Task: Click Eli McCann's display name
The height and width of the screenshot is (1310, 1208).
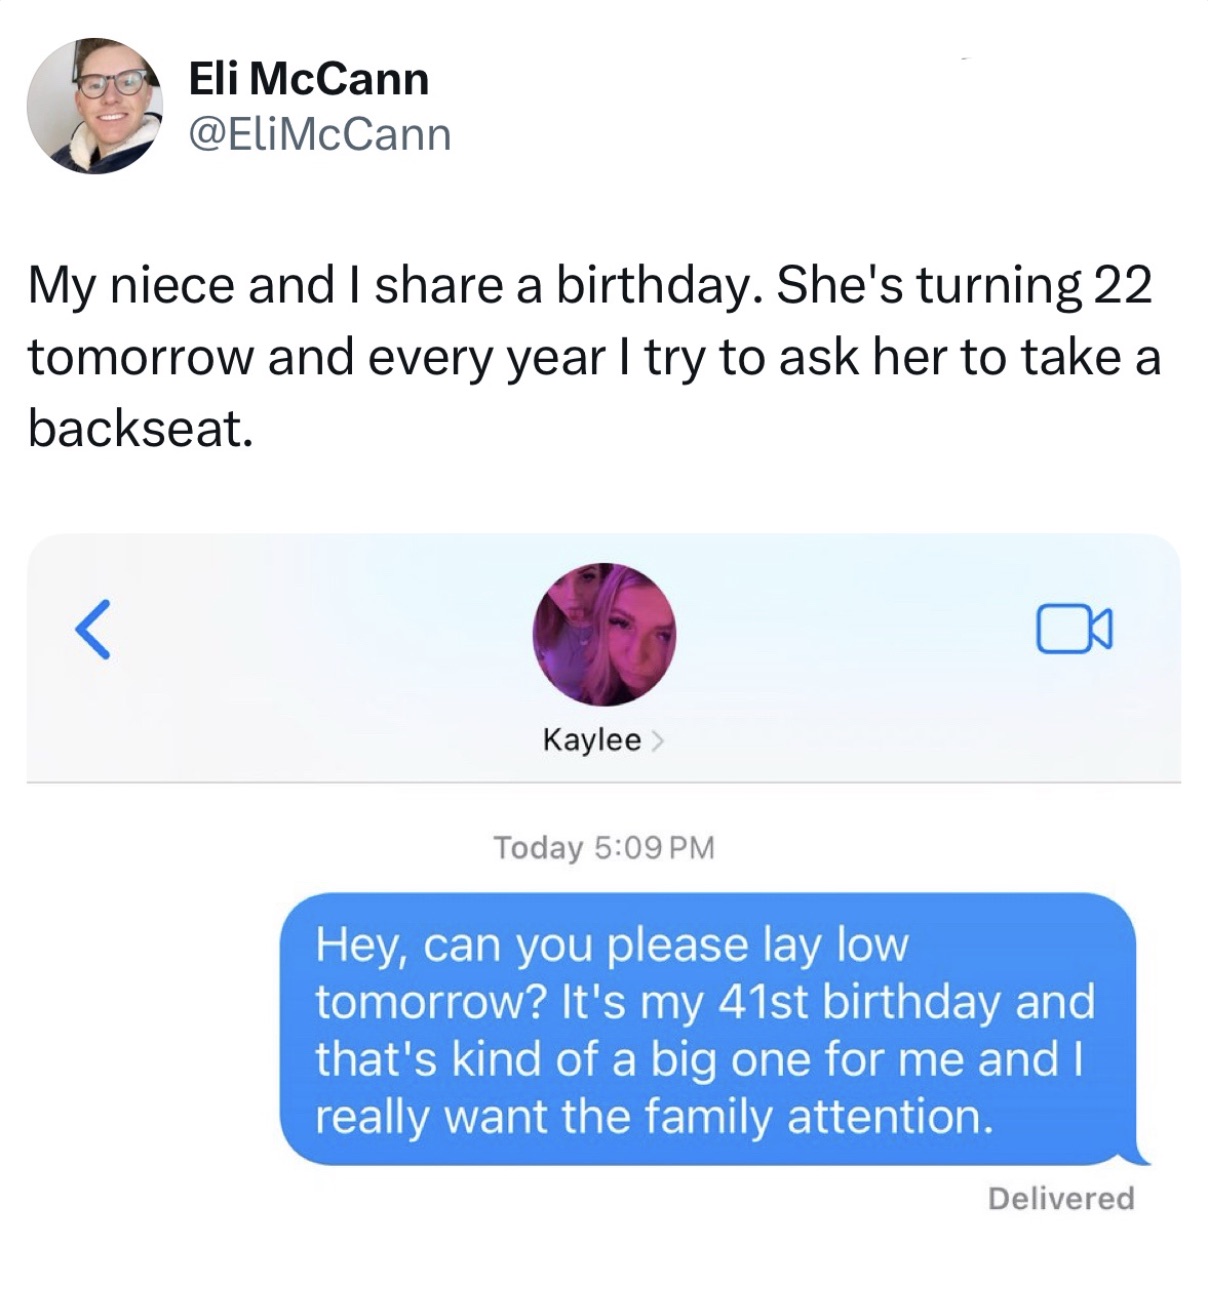Action: (x=310, y=76)
